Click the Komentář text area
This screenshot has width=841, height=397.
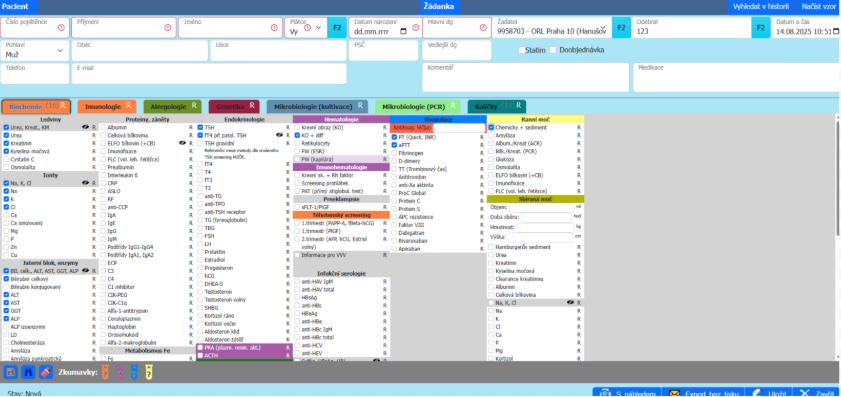click(526, 77)
